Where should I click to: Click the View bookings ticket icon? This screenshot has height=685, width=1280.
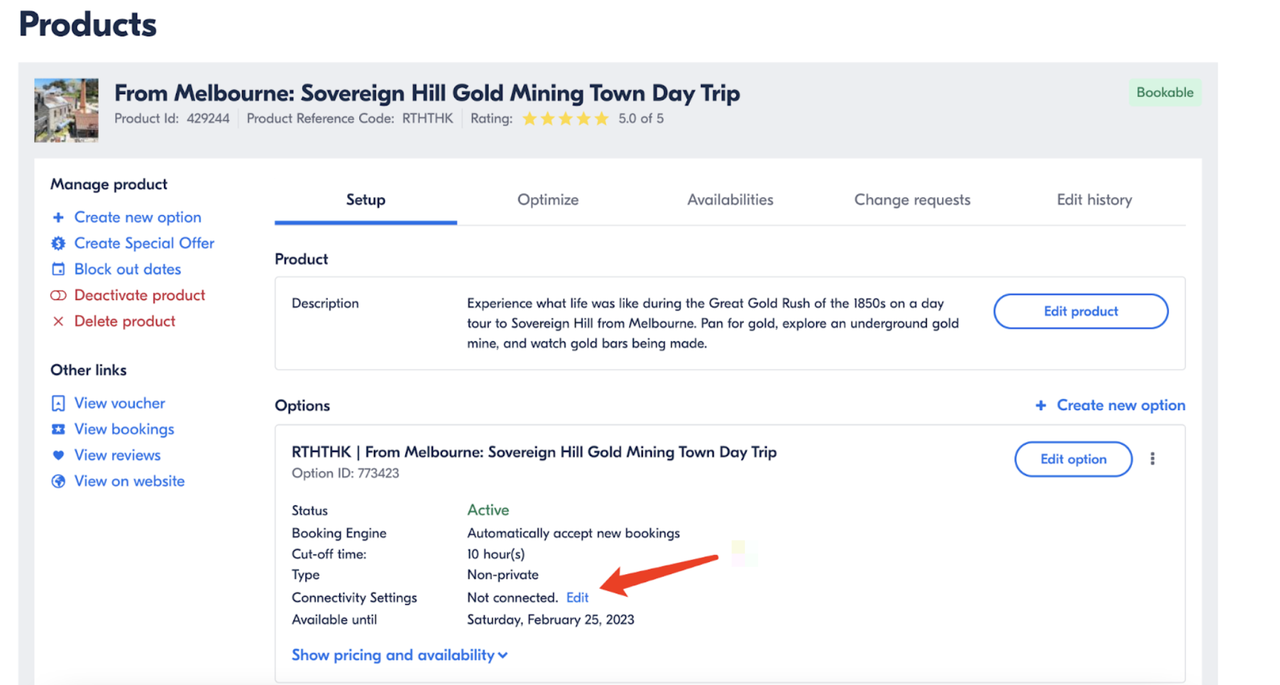point(58,429)
